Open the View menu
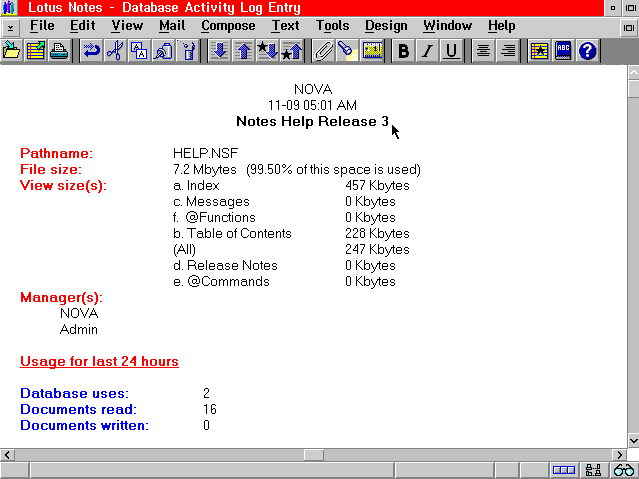Image resolution: width=639 pixels, height=479 pixels. 127,26
